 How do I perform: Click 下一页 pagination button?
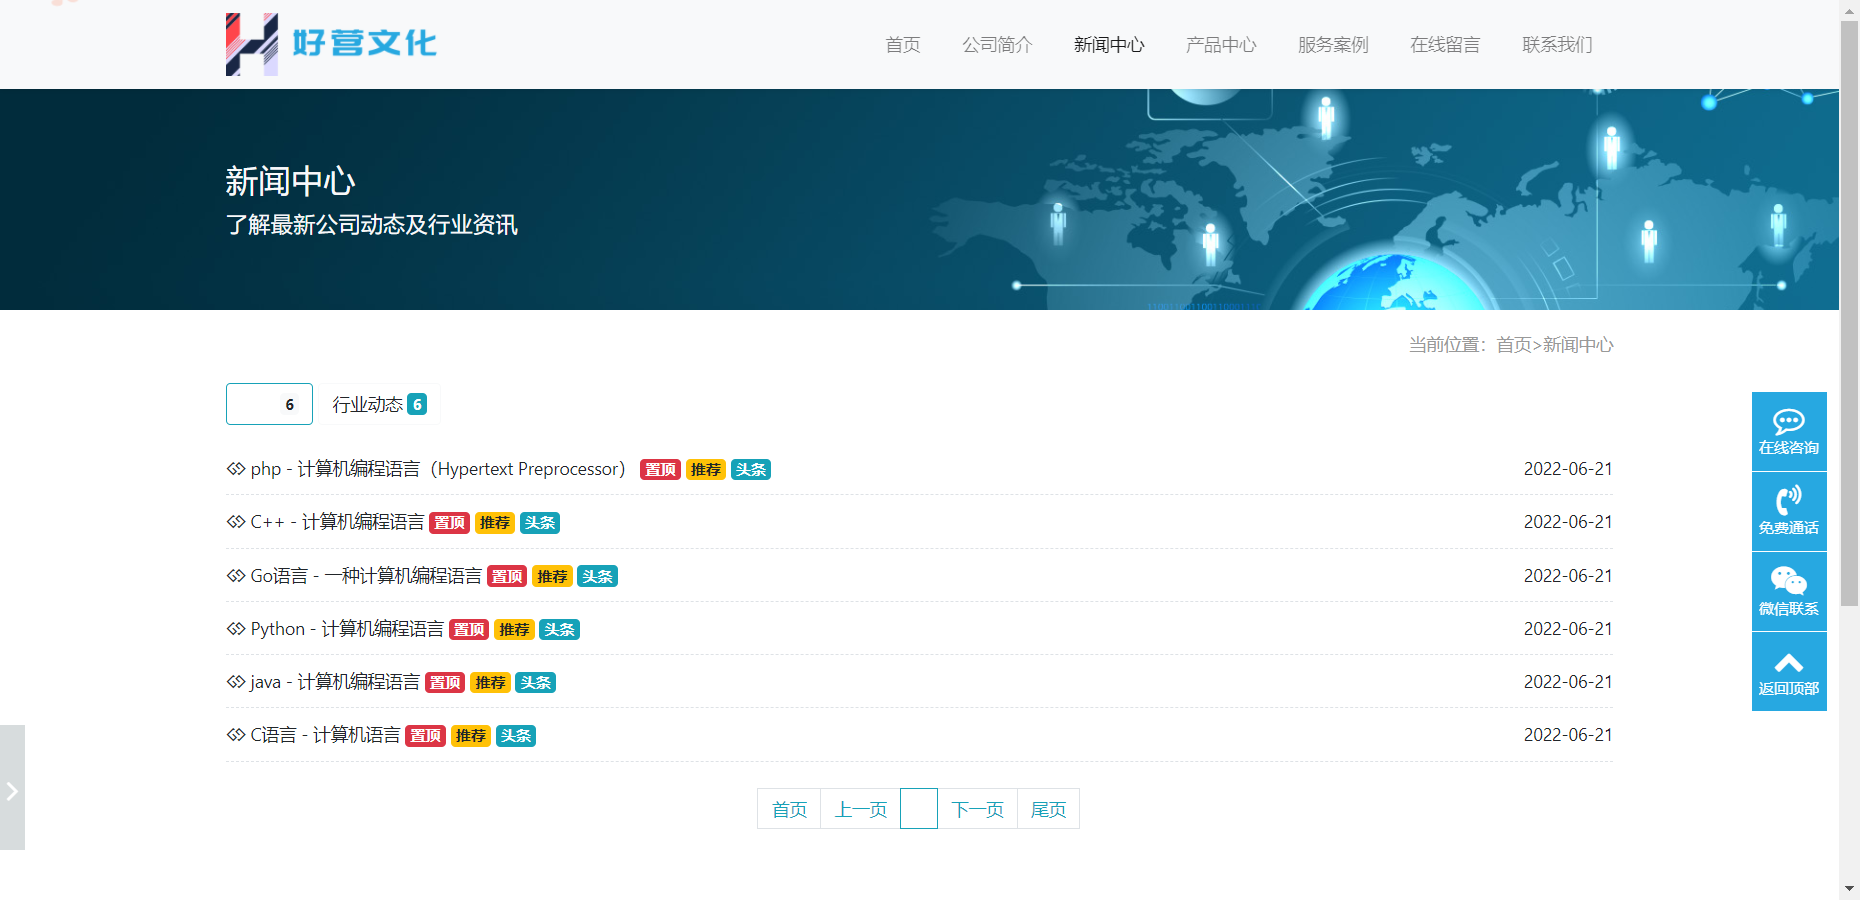pos(977,809)
